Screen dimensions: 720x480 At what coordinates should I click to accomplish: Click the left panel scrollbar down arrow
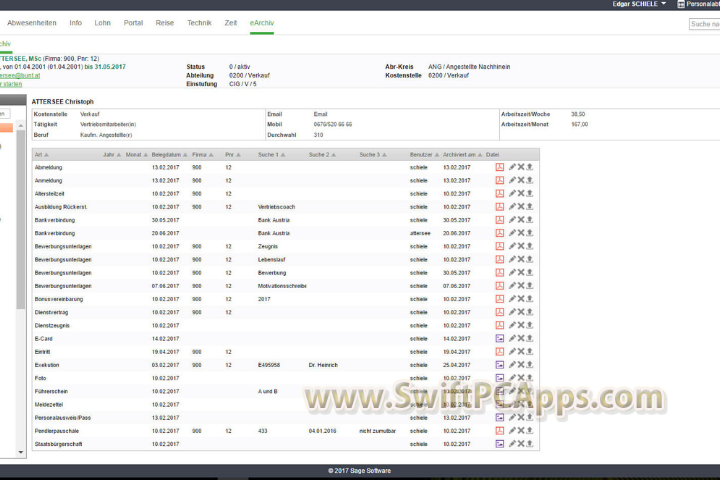coord(21,452)
